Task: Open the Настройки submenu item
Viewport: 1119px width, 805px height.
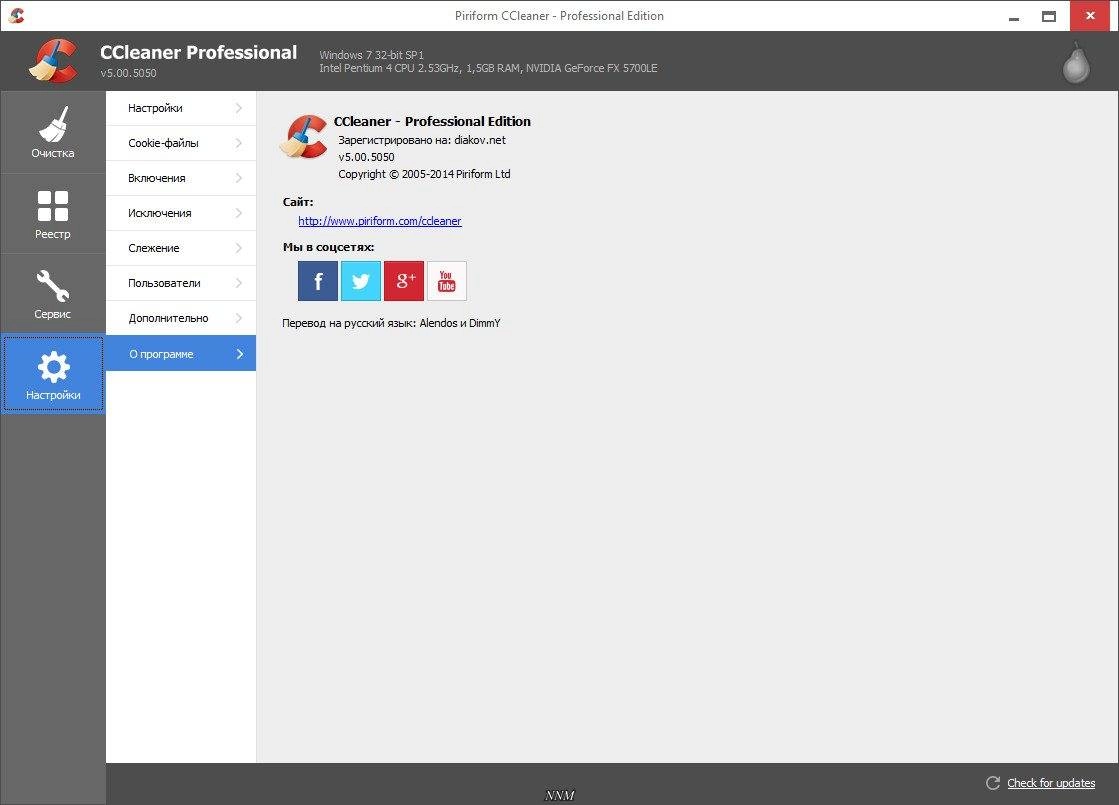Action: 181,108
